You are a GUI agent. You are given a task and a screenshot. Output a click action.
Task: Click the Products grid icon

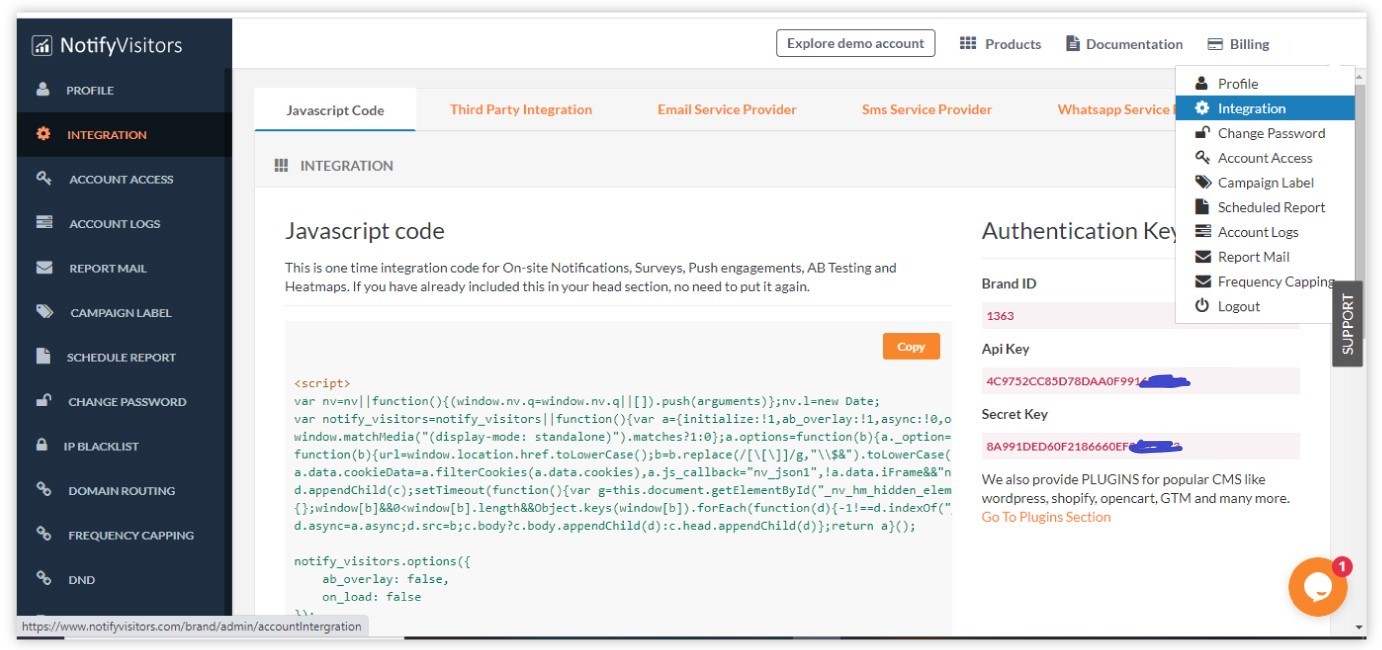(x=967, y=44)
